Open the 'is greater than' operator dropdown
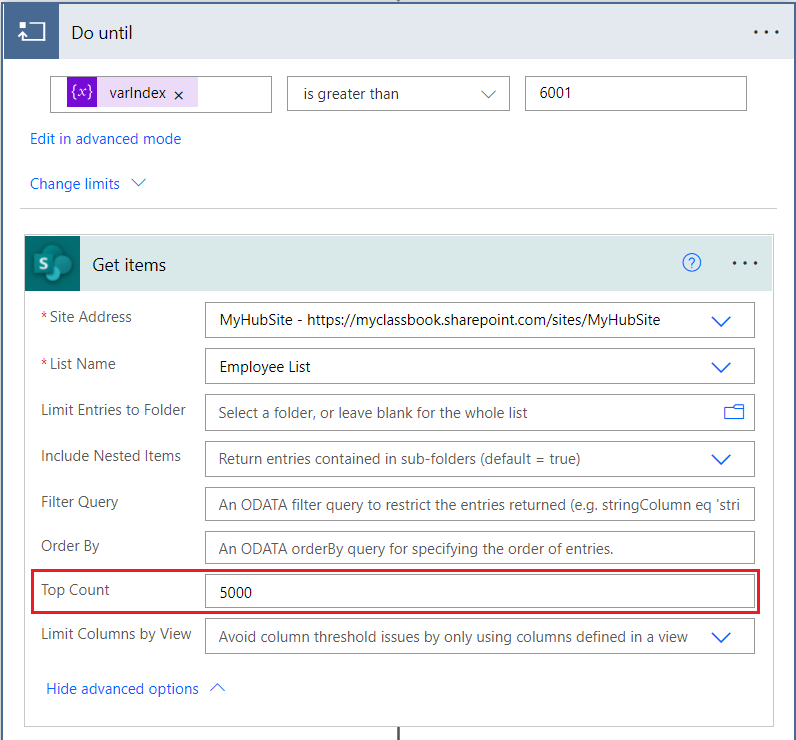 pos(398,94)
